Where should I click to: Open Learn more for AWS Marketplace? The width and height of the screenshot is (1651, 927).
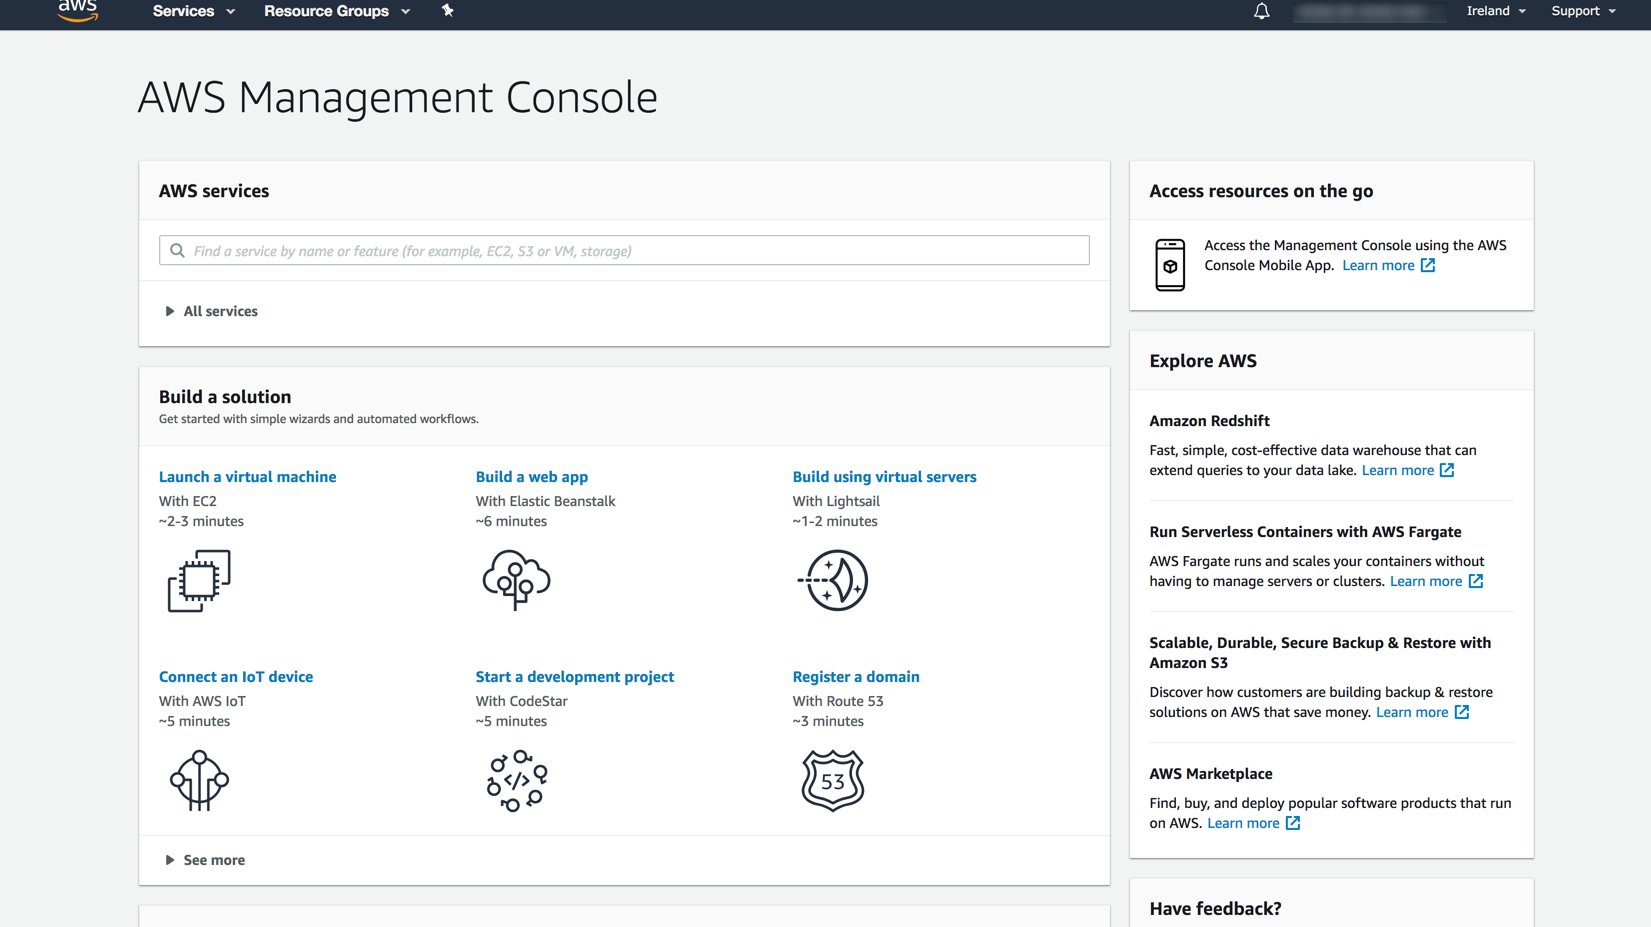pos(1243,823)
